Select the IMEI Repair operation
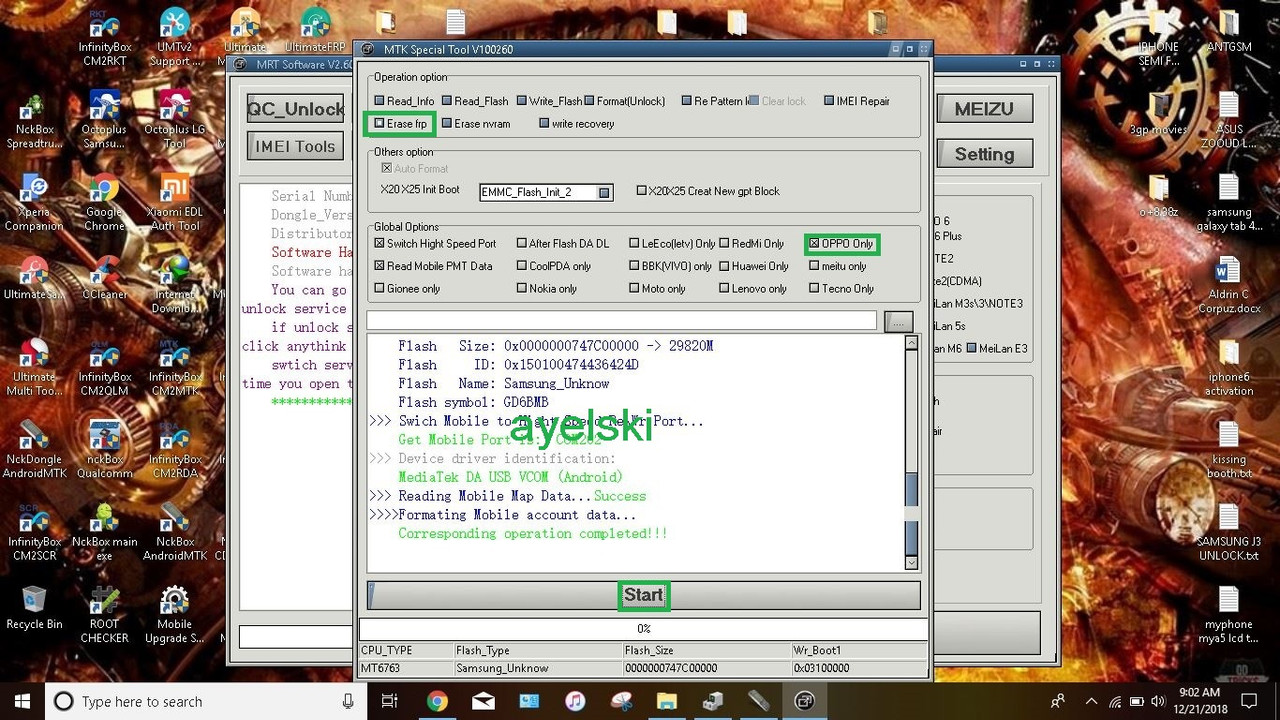 click(x=857, y=101)
